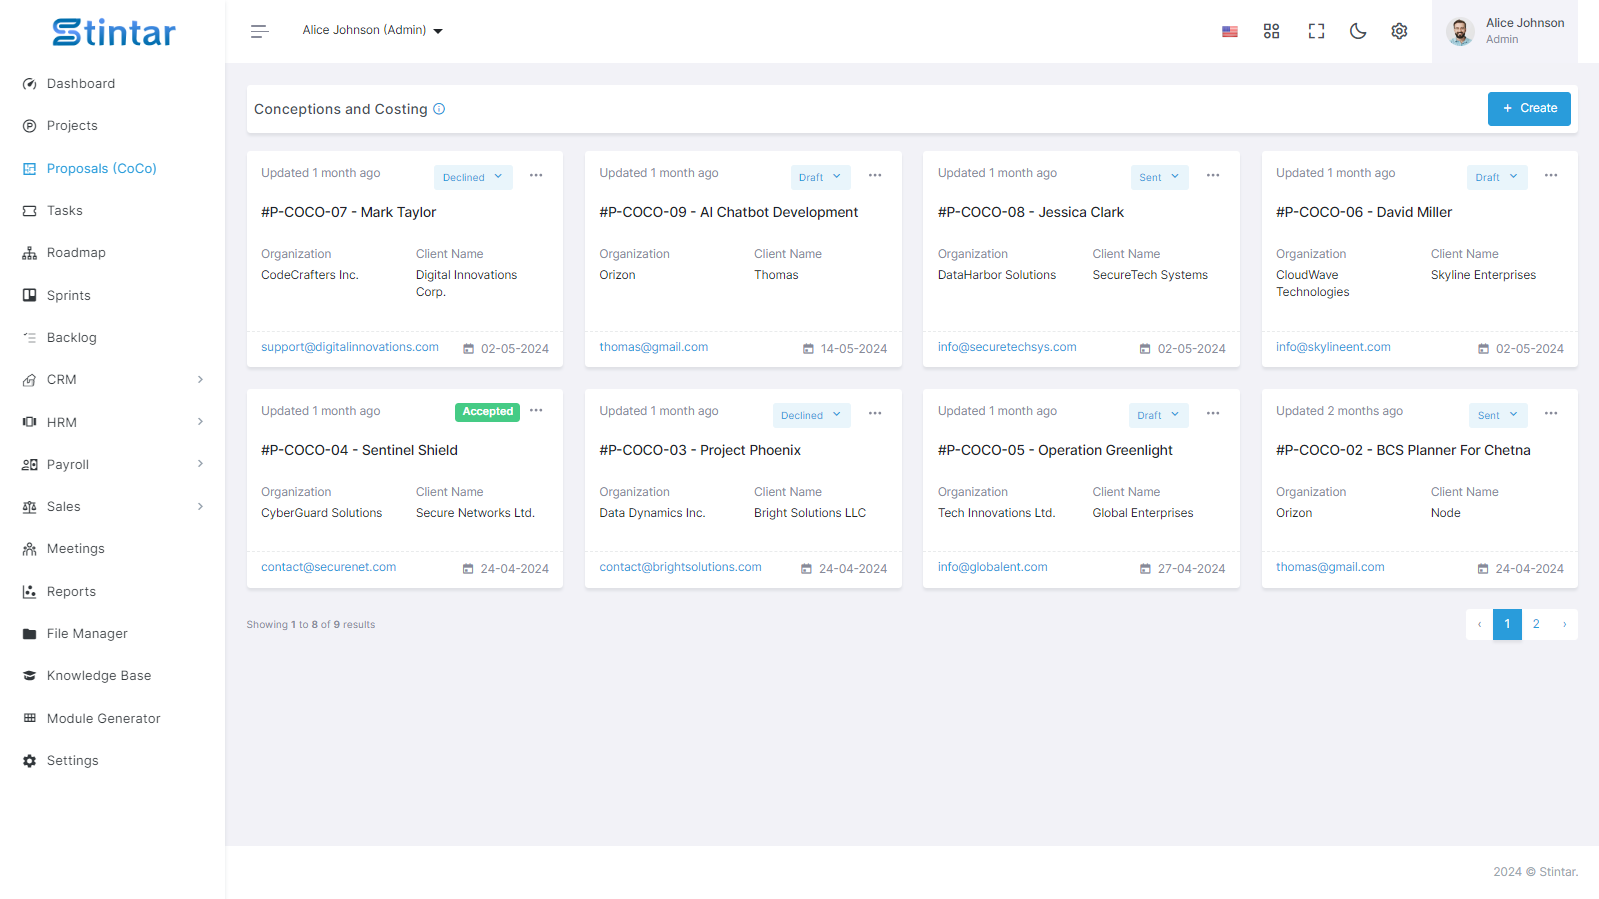1599x899 pixels.
Task: Go to page 2 of results
Action: [x=1536, y=624]
